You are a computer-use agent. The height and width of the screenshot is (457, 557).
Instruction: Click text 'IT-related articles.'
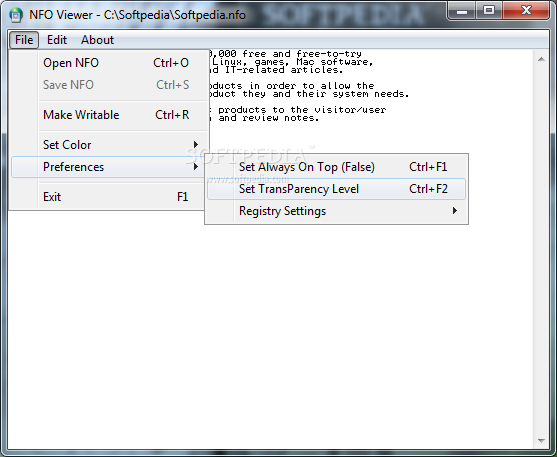pyautogui.click(x=284, y=70)
